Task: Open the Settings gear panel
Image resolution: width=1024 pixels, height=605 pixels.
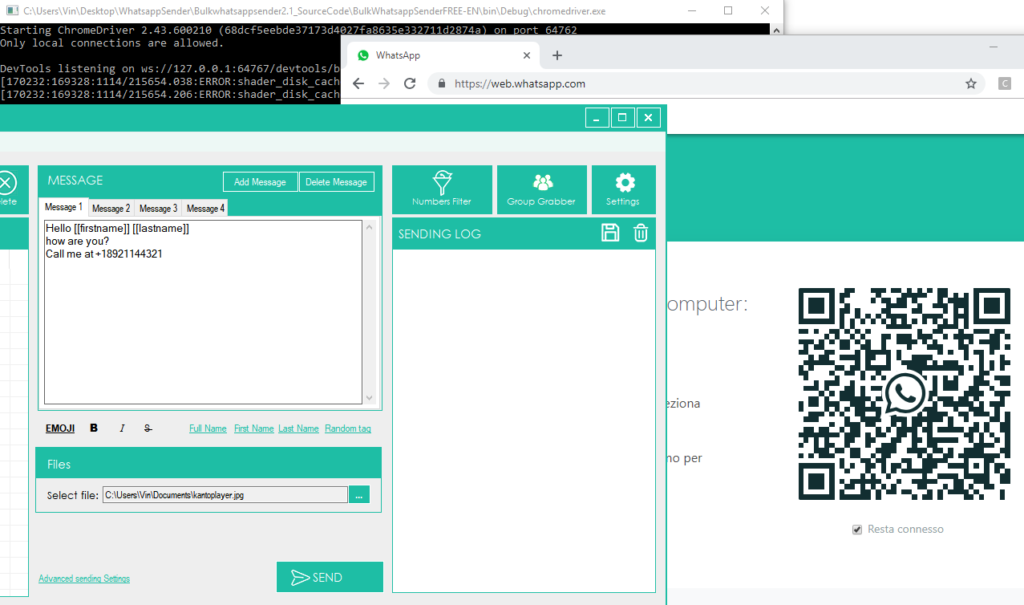Action: click(x=623, y=189)
